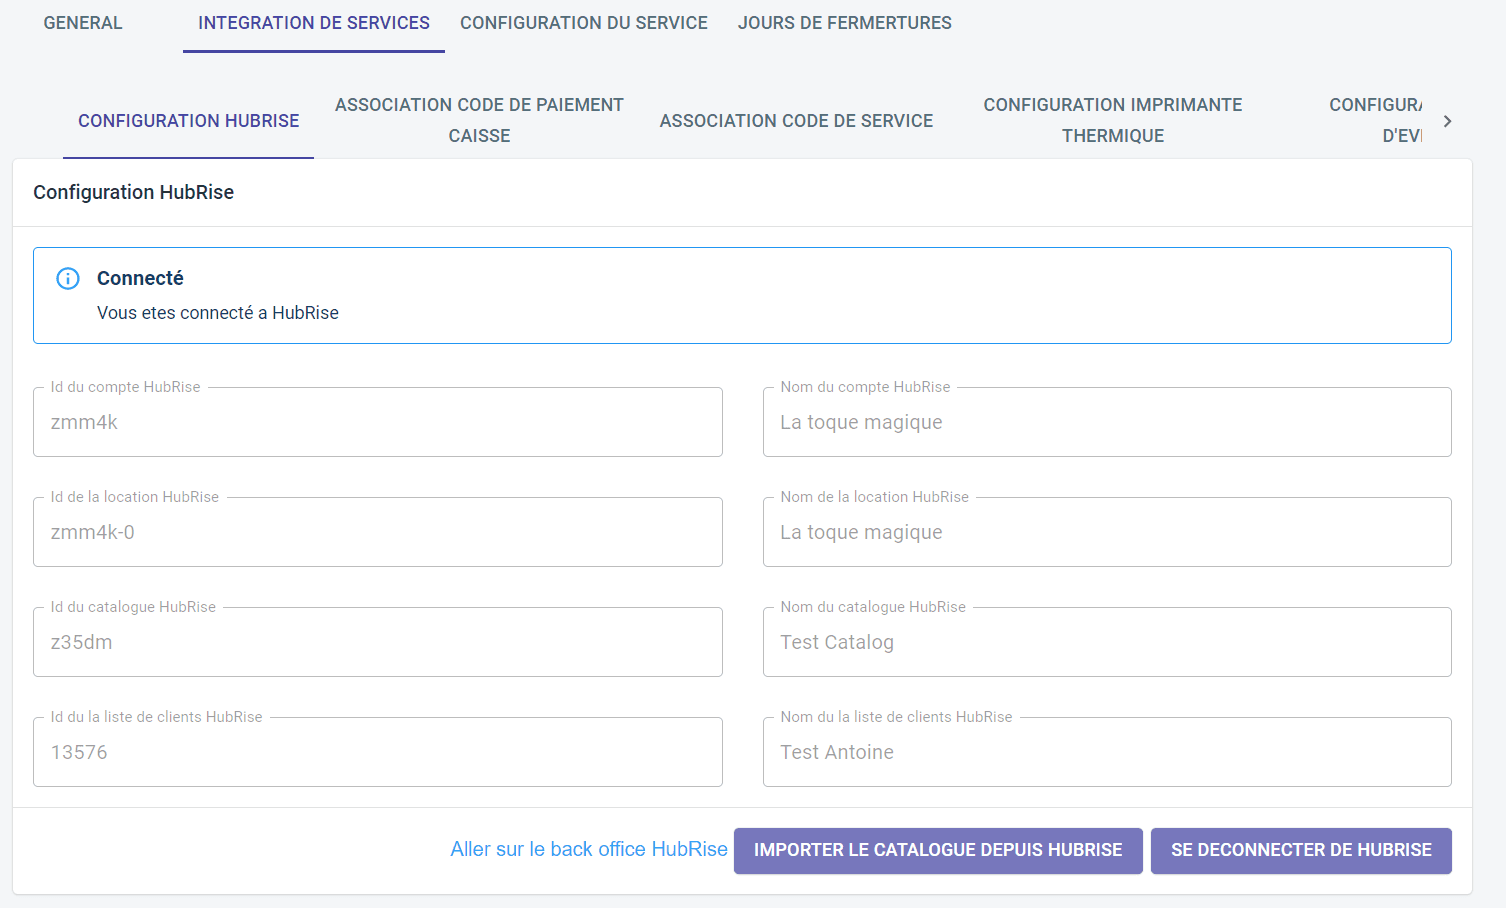Select the Nom du catalogue HubRise field
Viewport: 1506px width, 908px height.
1106,643
